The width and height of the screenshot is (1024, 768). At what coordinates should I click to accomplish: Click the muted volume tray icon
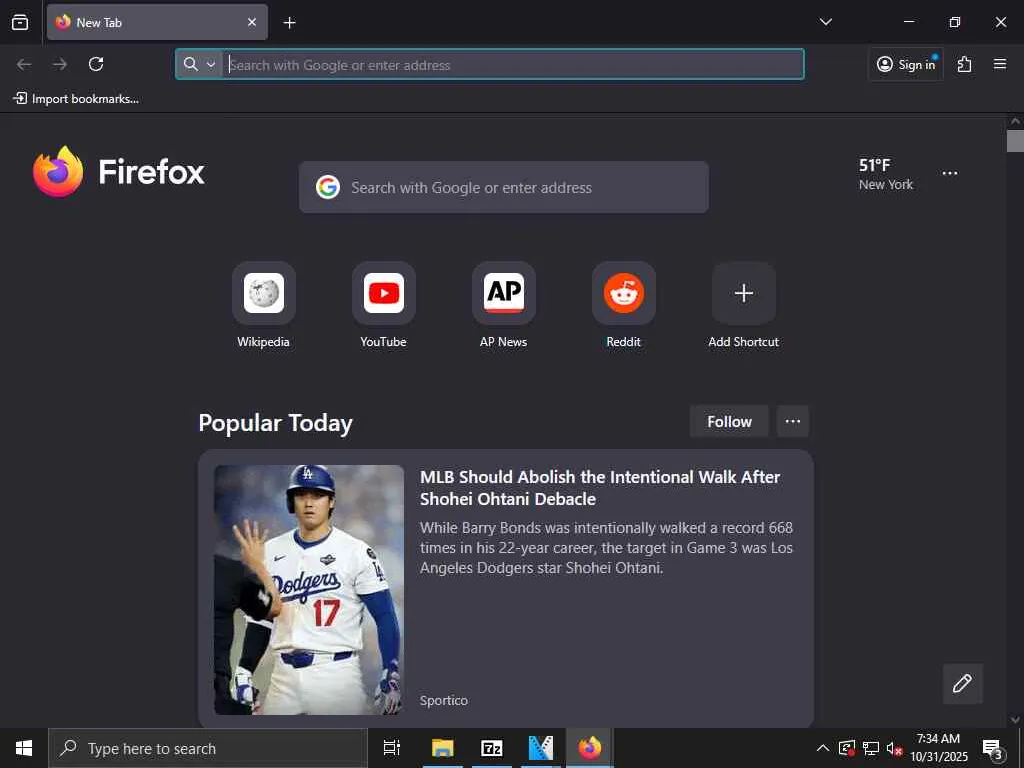pos(894,749)
